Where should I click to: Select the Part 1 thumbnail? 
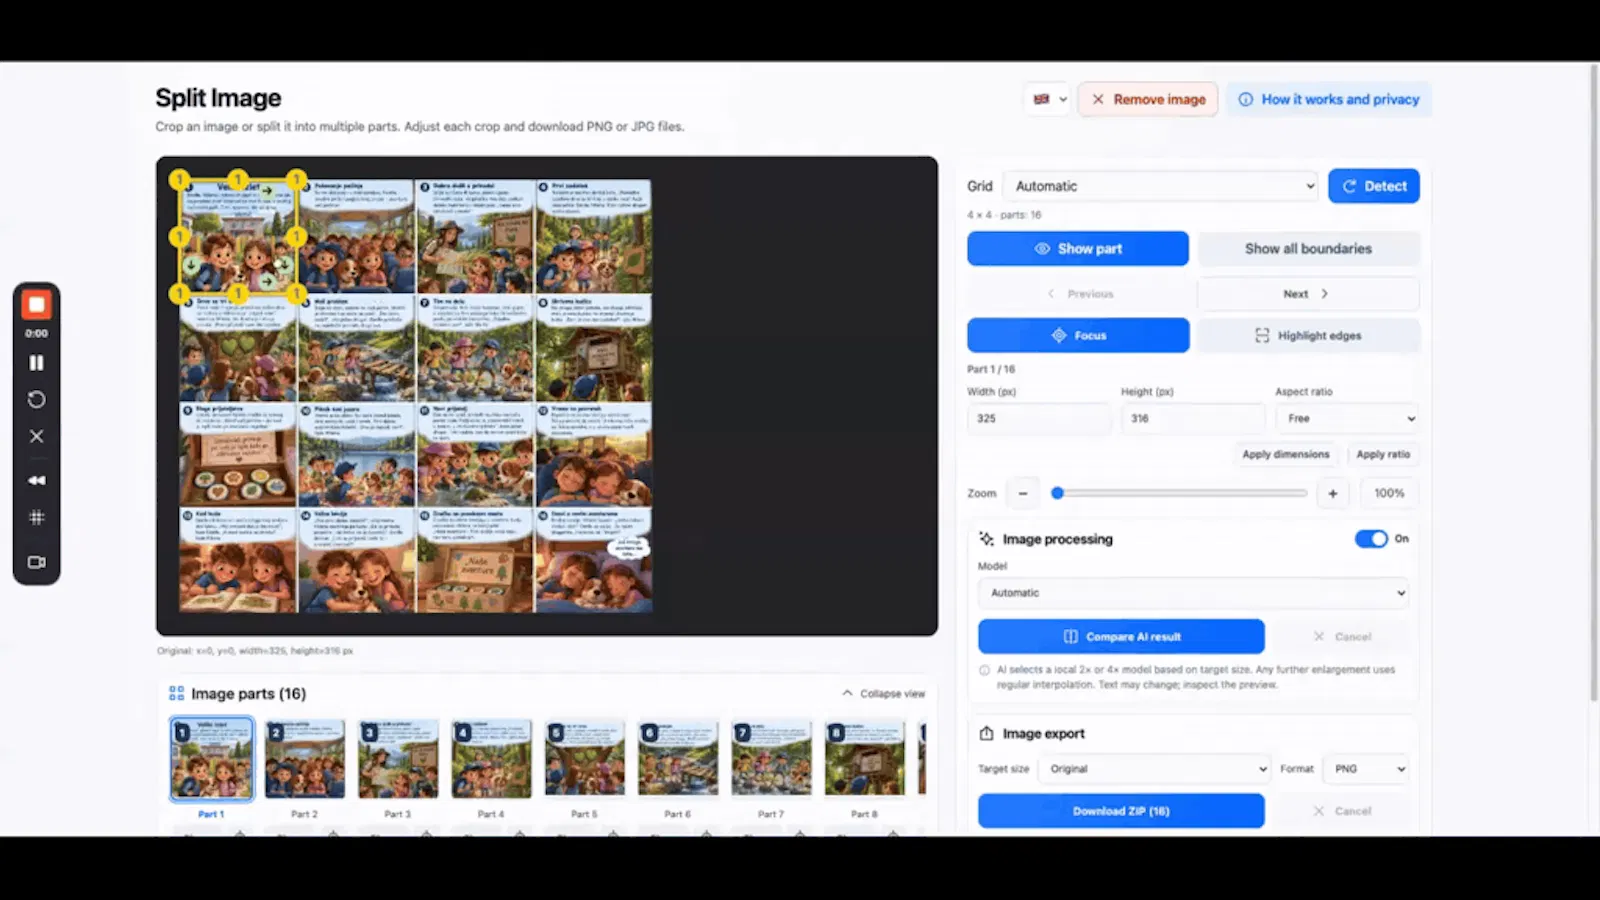(x=212, y=759)
